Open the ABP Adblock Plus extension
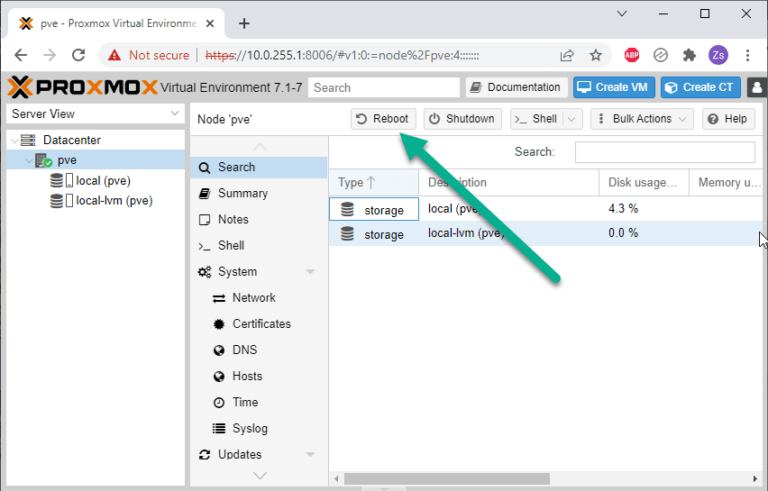768x491 pixels. tap(631, 55)
